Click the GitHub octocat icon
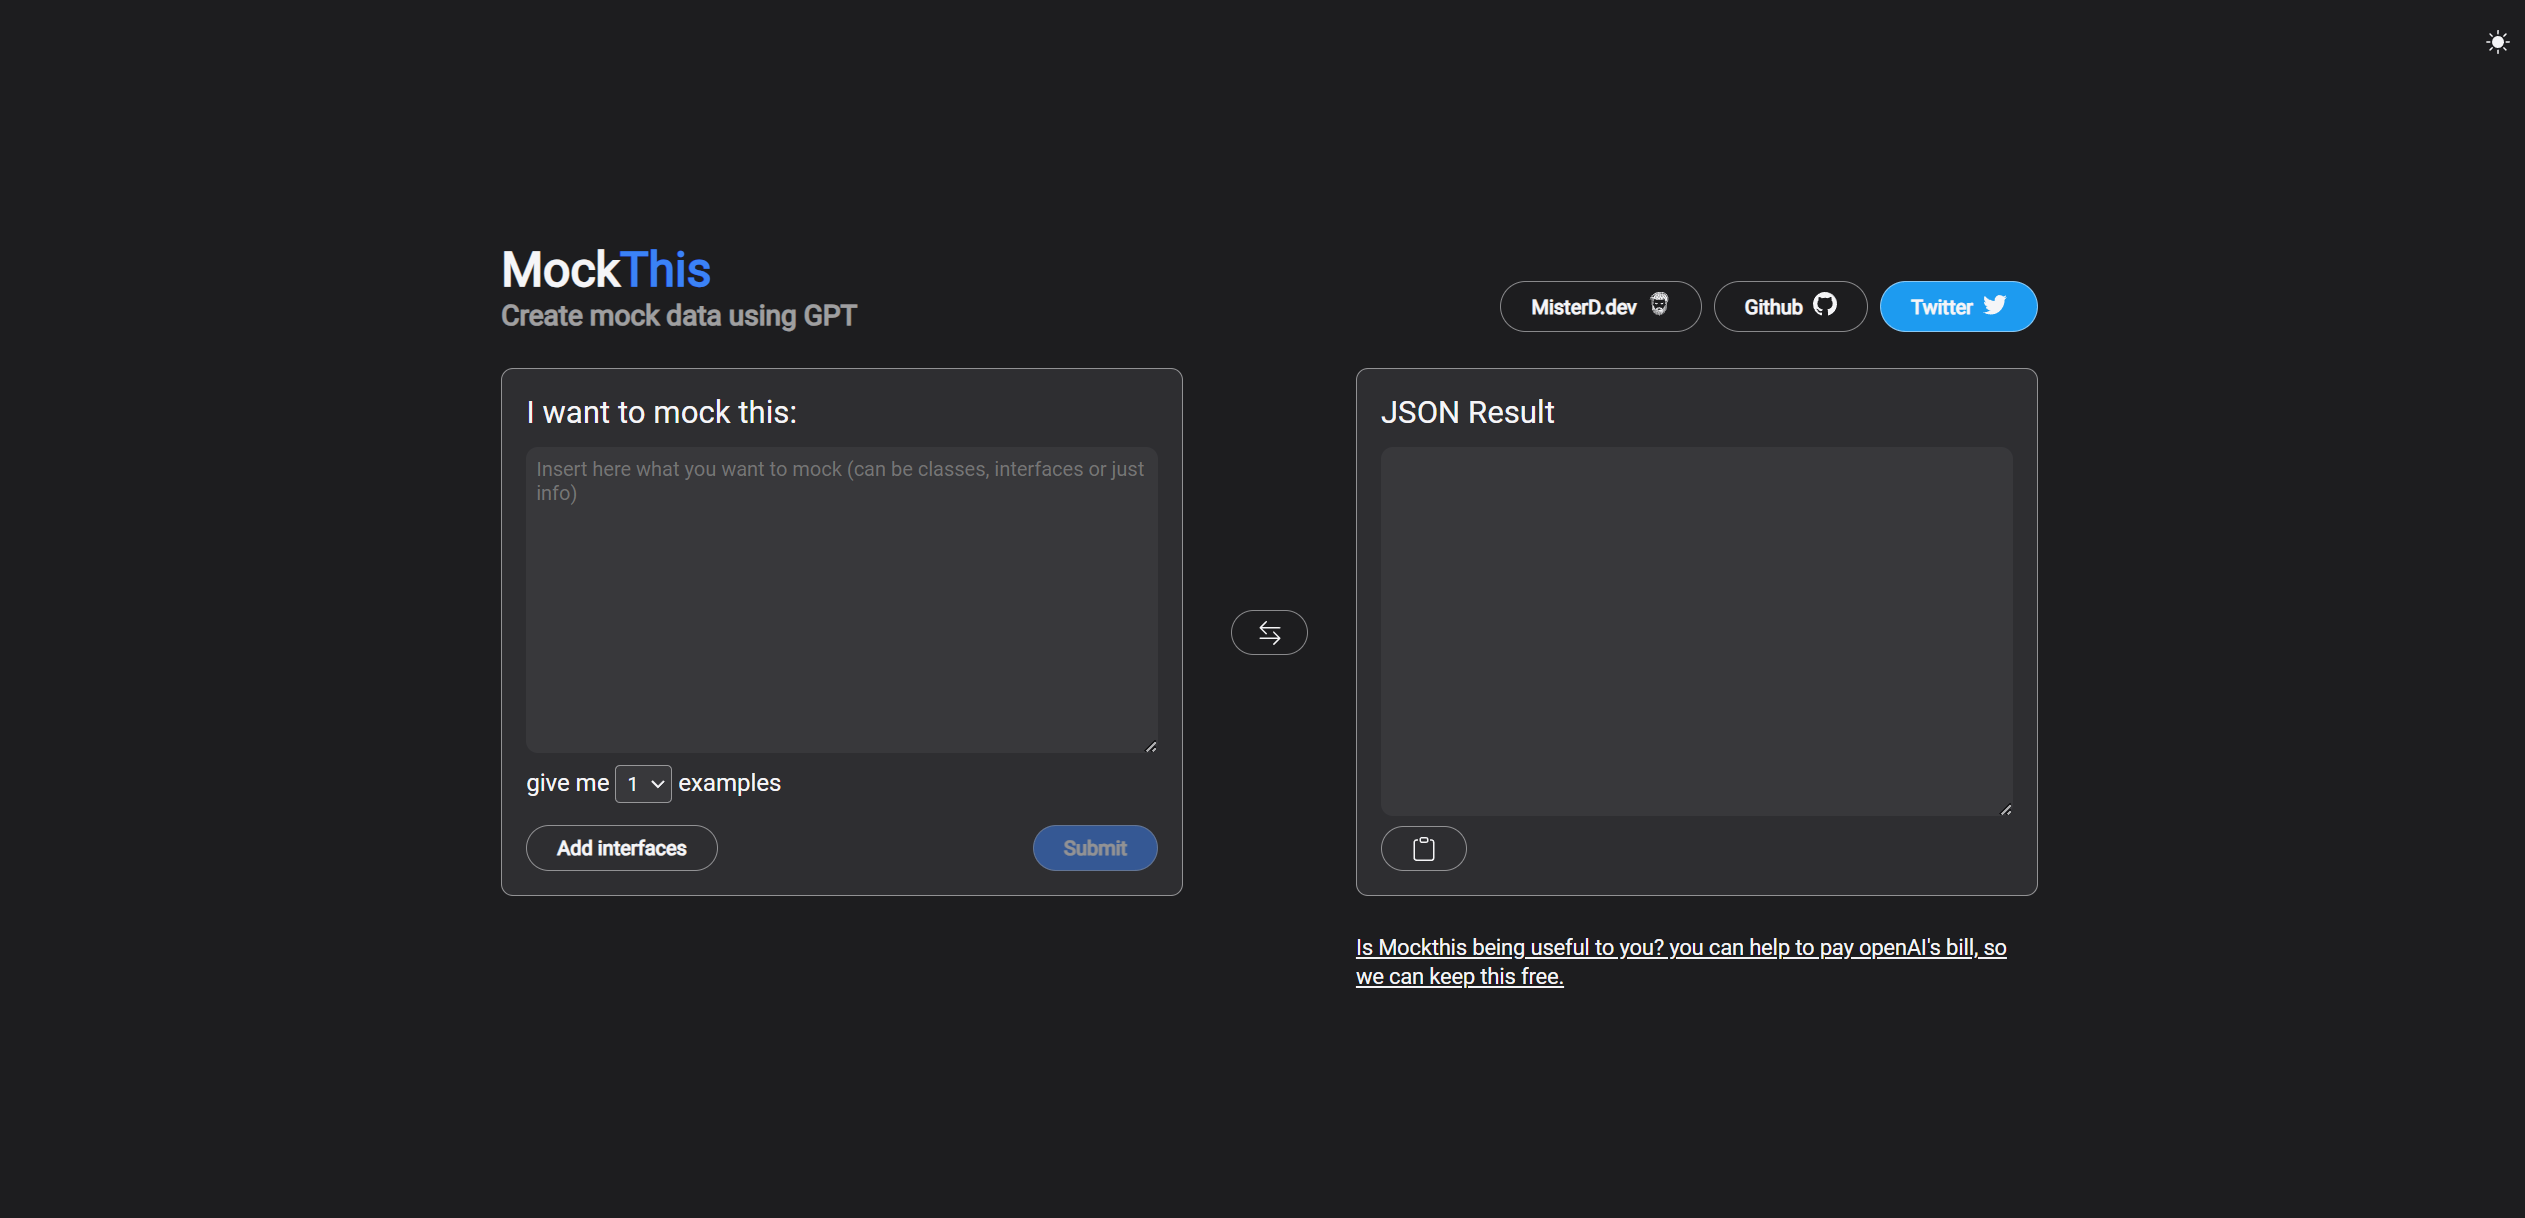2525x1218 pixels. click(1825, 306)
